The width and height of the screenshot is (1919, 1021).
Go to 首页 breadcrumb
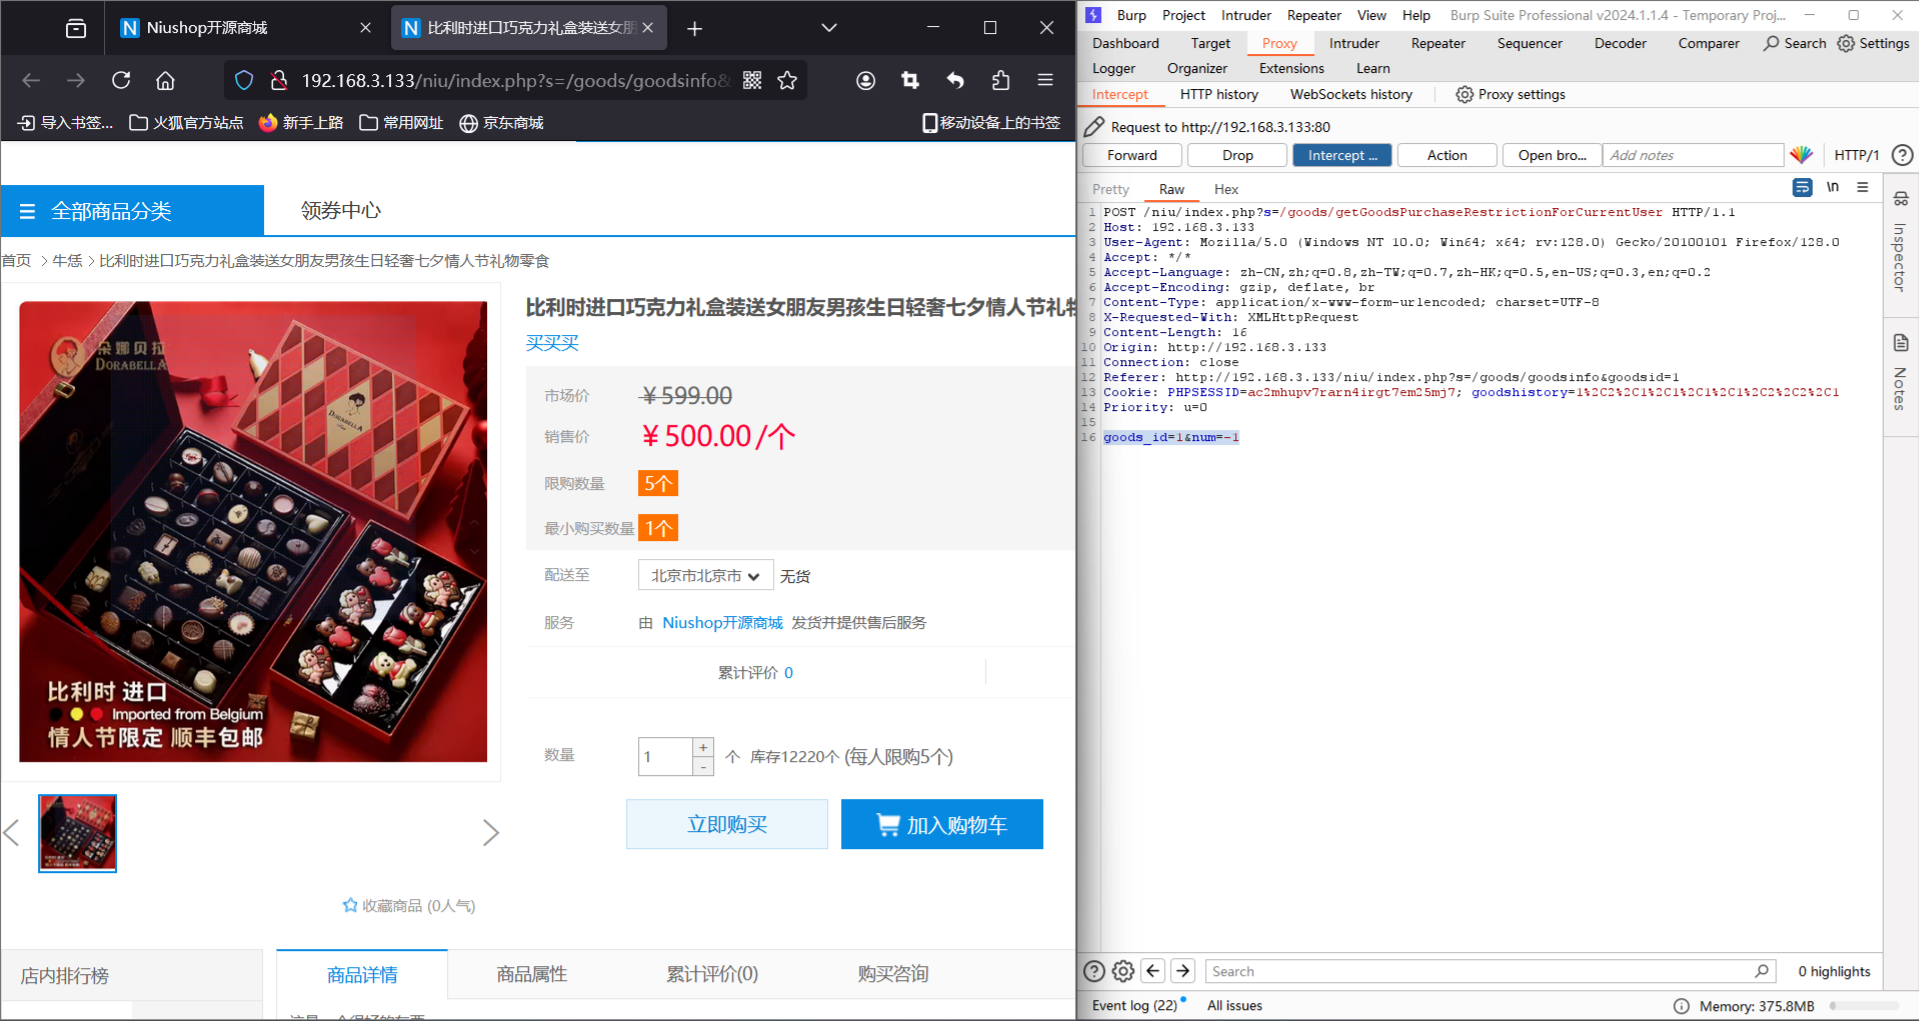(16, 261)
